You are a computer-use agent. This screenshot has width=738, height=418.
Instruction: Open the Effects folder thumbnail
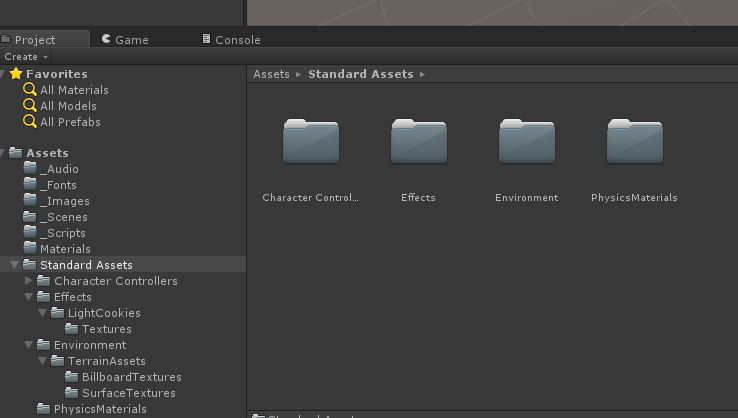[418, 141]
